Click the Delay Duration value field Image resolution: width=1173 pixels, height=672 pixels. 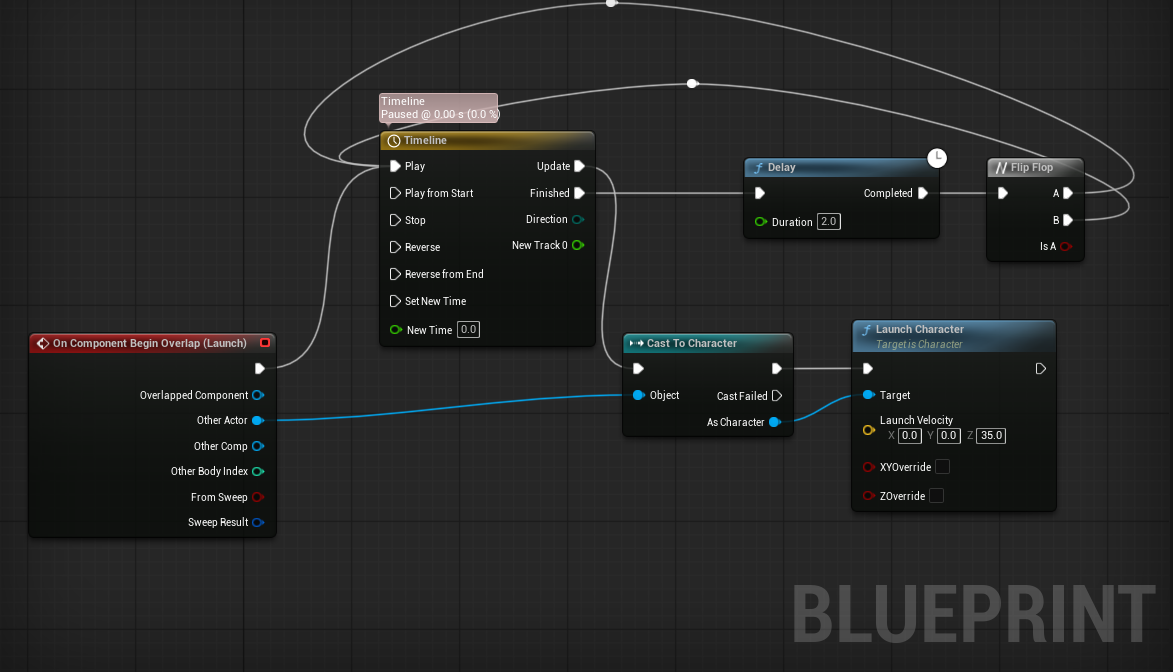(x=829, y=222)
